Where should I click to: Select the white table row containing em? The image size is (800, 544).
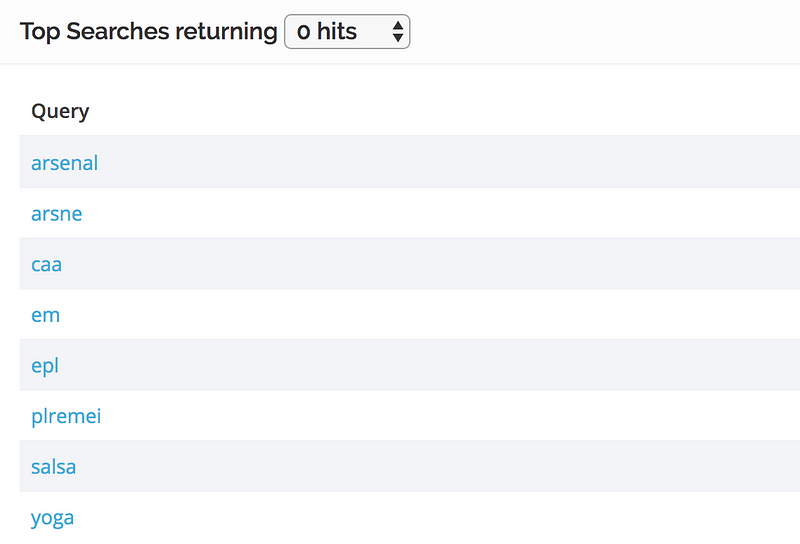click(x=410, y=314)
